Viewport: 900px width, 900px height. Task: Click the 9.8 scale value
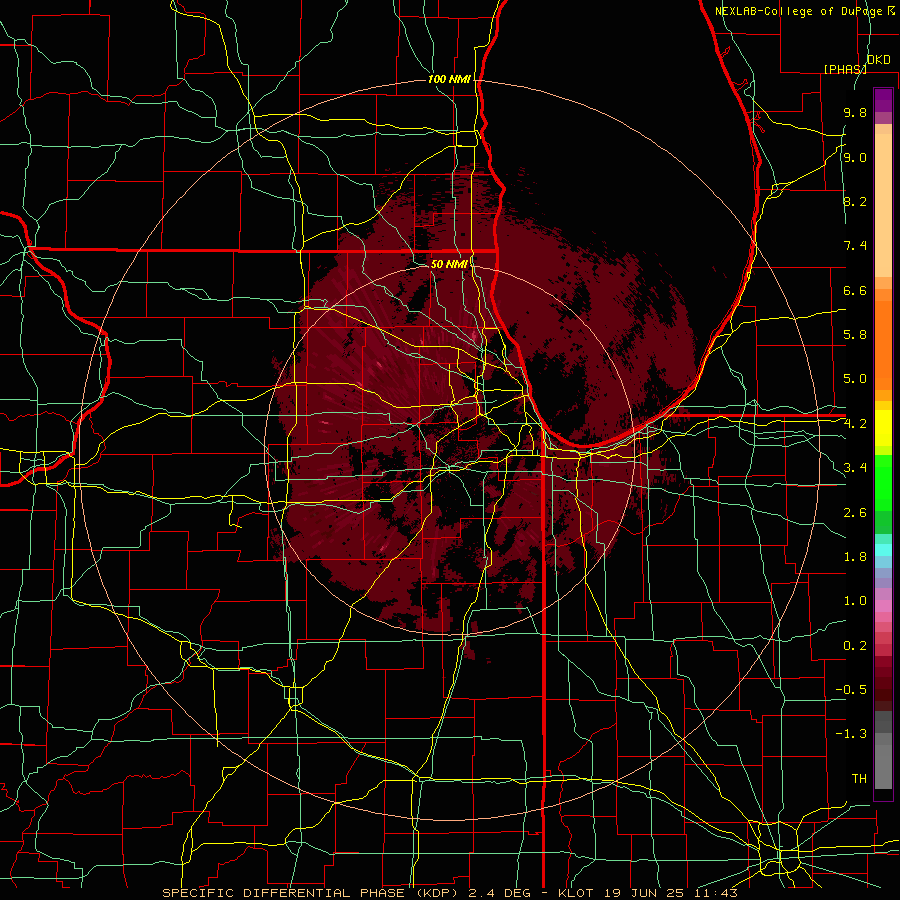[855, 112]
